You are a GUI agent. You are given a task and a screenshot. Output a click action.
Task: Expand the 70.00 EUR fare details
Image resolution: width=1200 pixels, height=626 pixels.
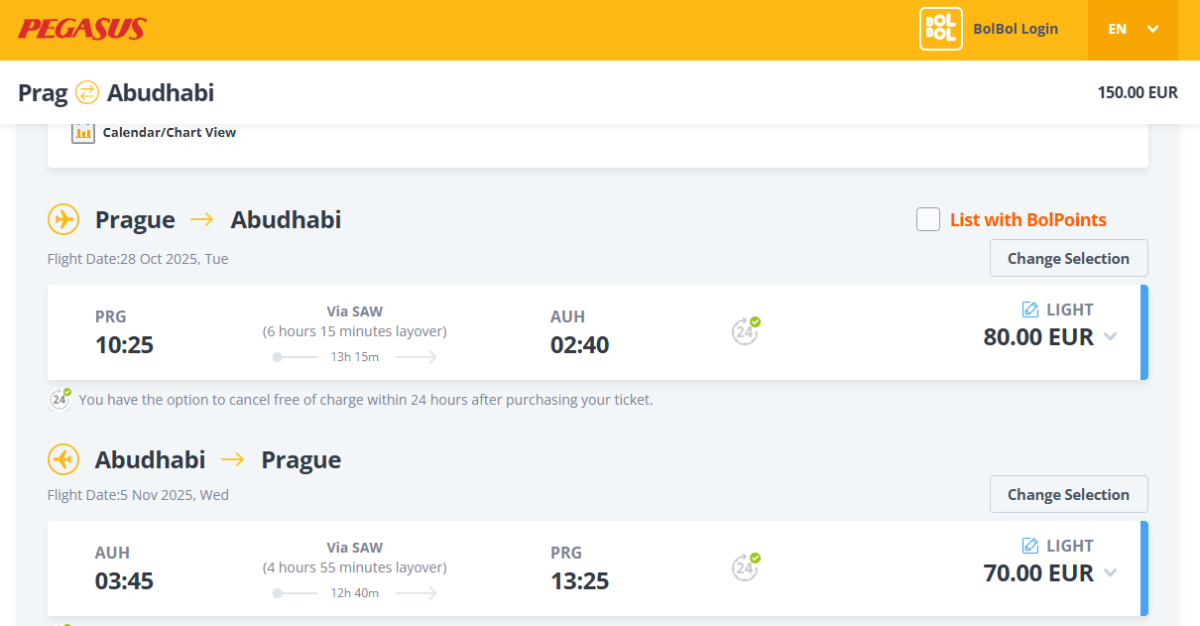point(1110,574)
